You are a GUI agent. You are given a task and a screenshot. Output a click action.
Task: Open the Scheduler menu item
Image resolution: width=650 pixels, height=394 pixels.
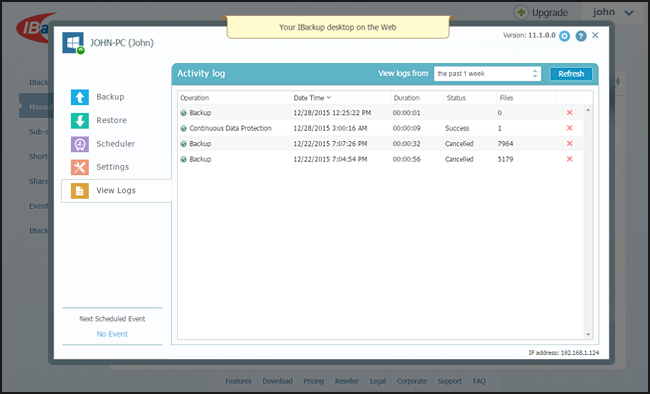coord(115,144)
